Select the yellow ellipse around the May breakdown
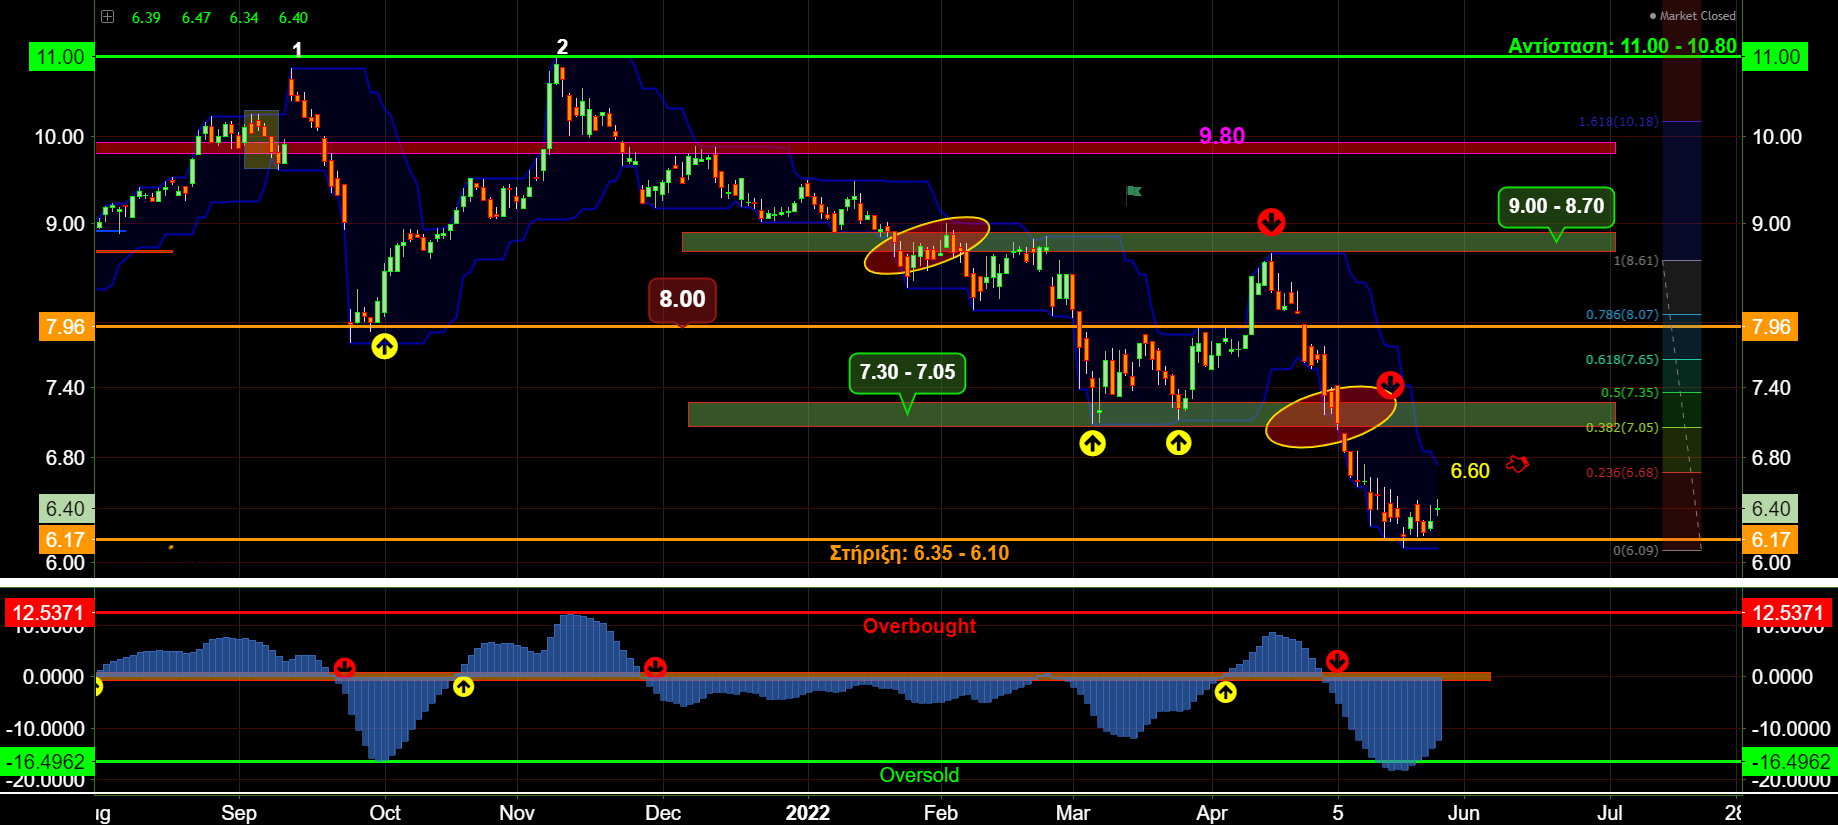 click(x=1330, y=416)
